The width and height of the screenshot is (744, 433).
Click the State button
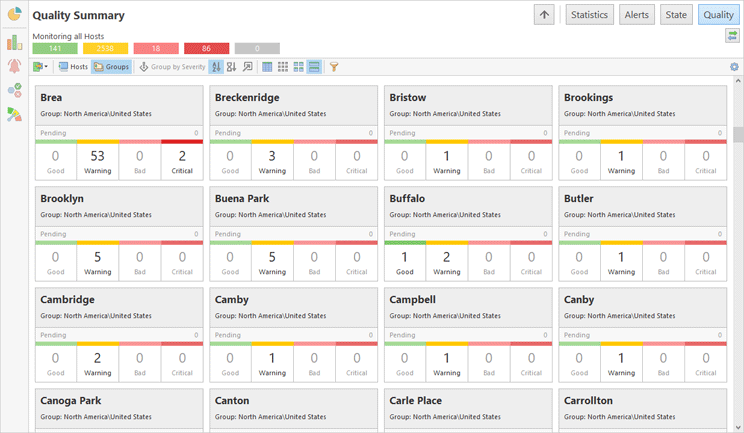point(676,15)
